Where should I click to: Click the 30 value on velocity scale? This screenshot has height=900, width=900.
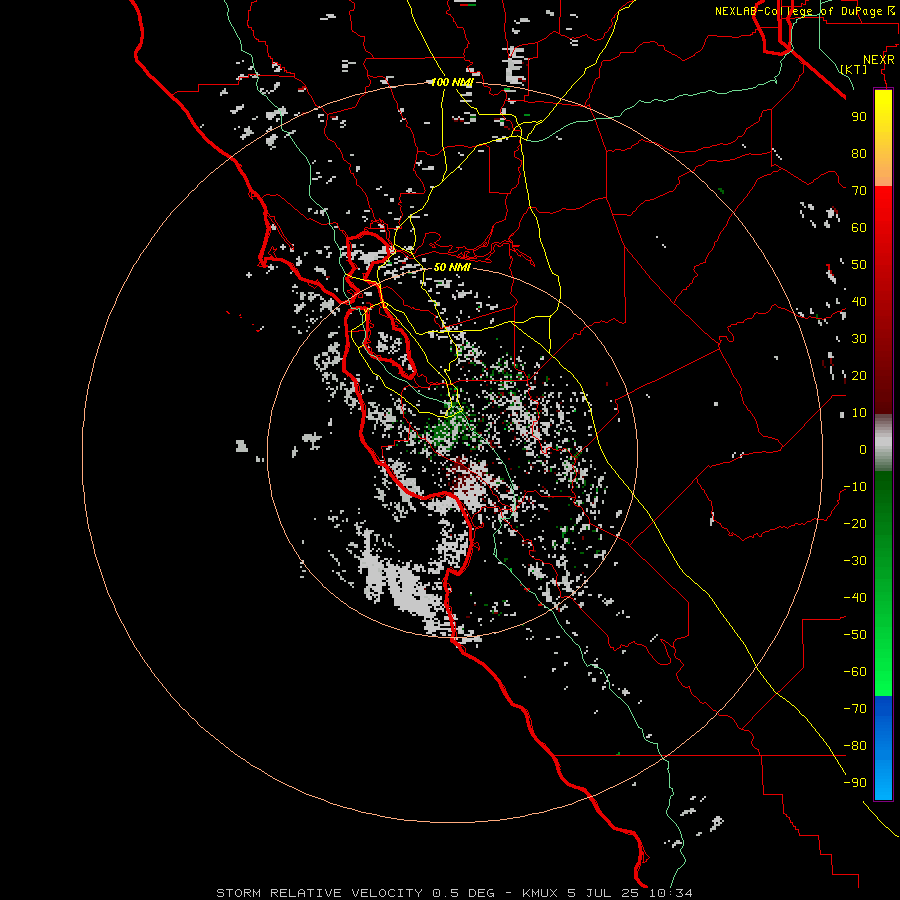click(x=859, y=339)
